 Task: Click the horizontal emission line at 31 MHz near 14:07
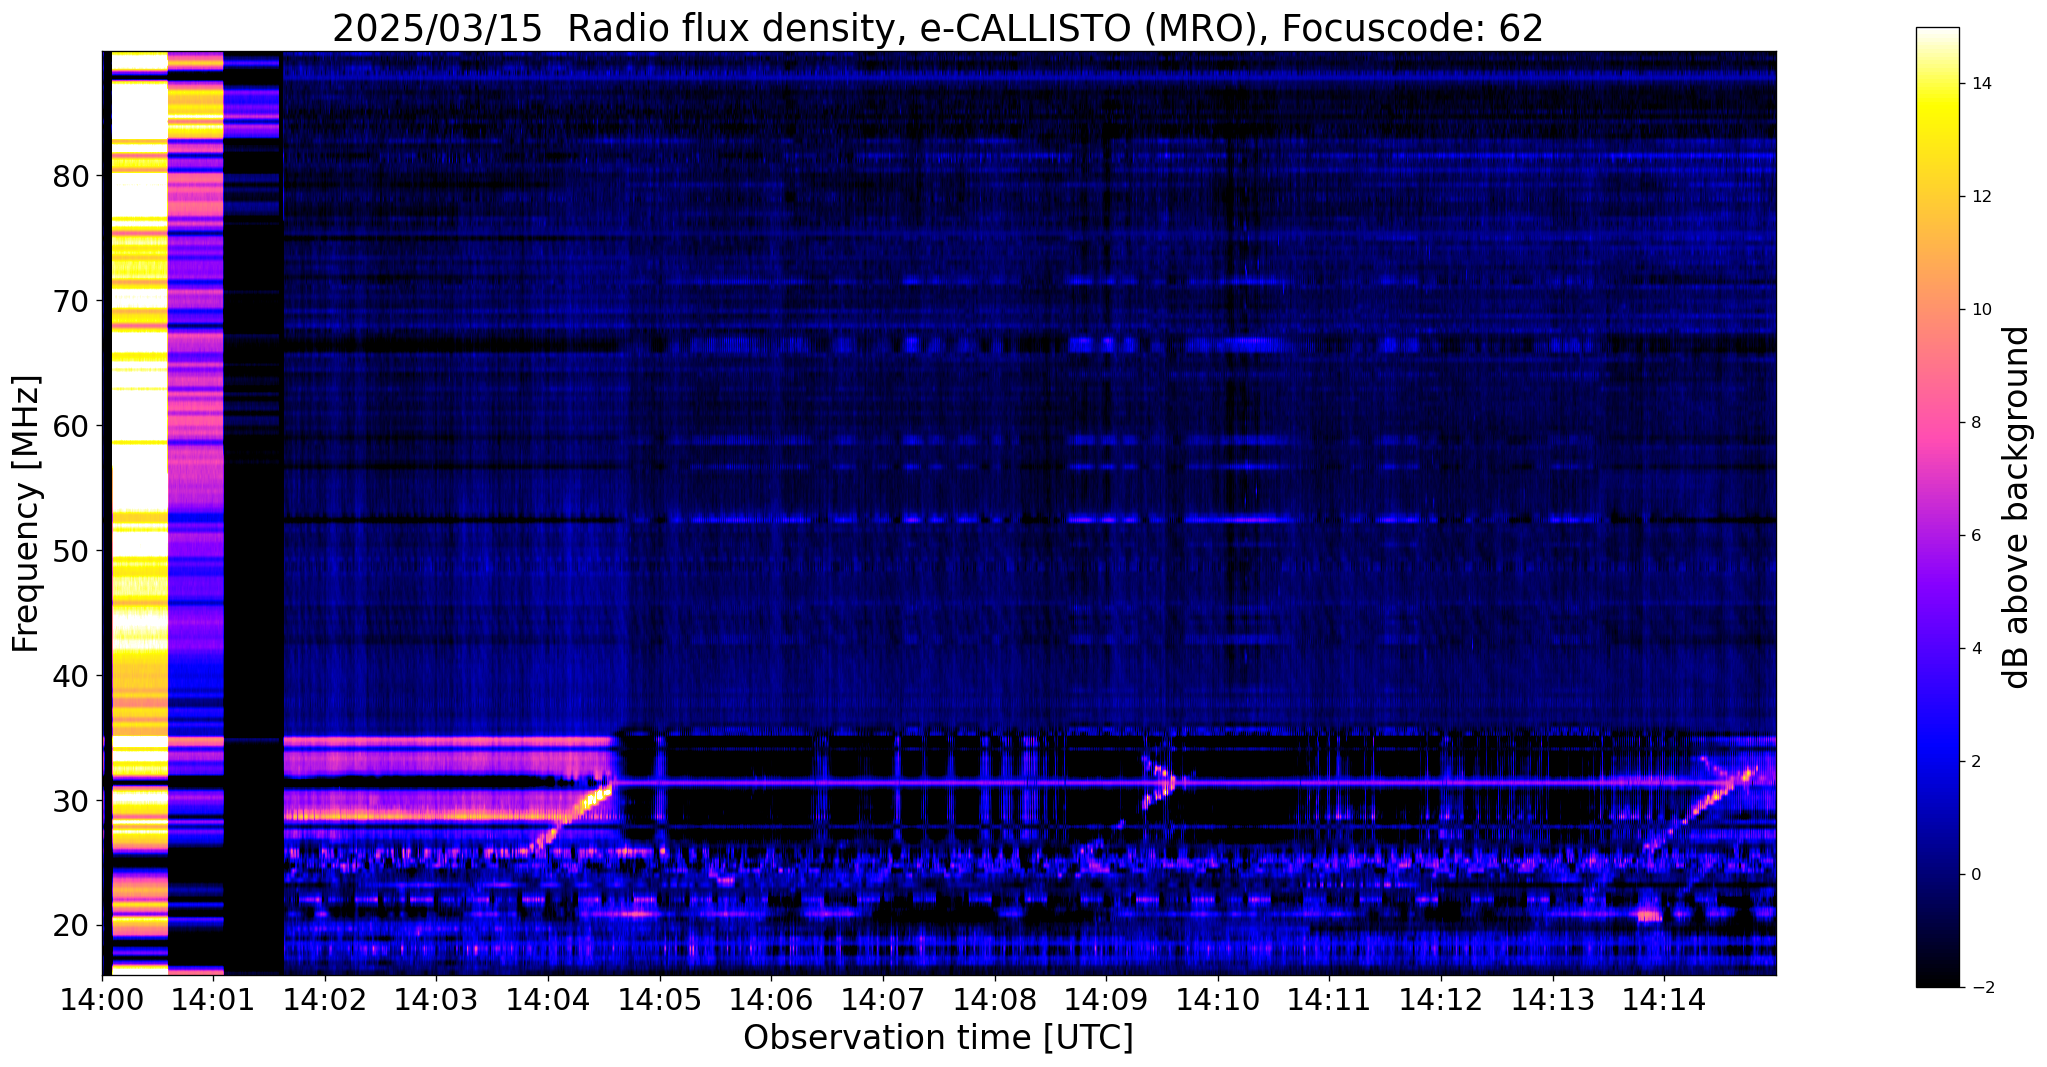(x=882, y=783)
